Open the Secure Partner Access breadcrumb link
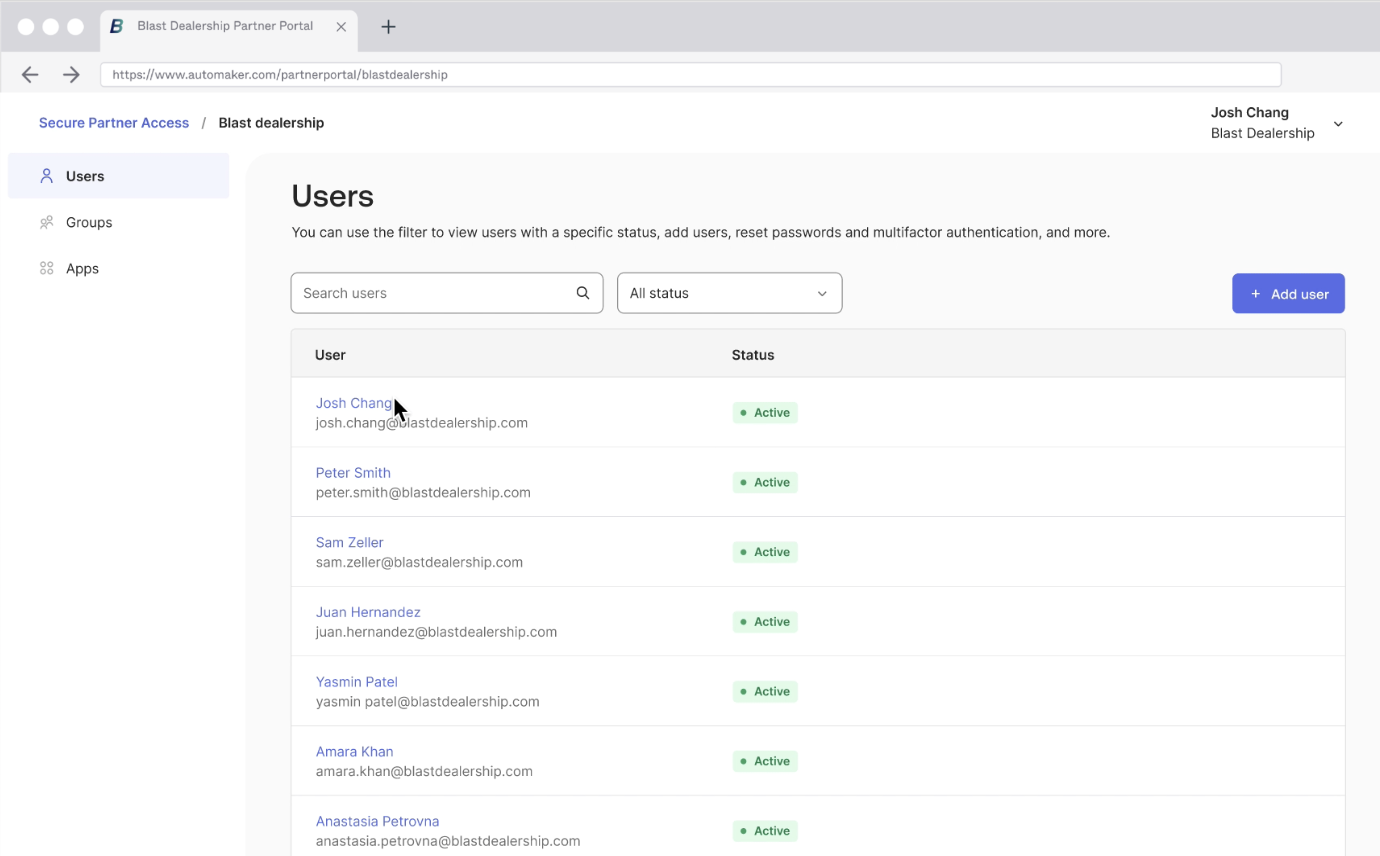The width and height of the screenshot is (1380, 856). pos(113,122)
